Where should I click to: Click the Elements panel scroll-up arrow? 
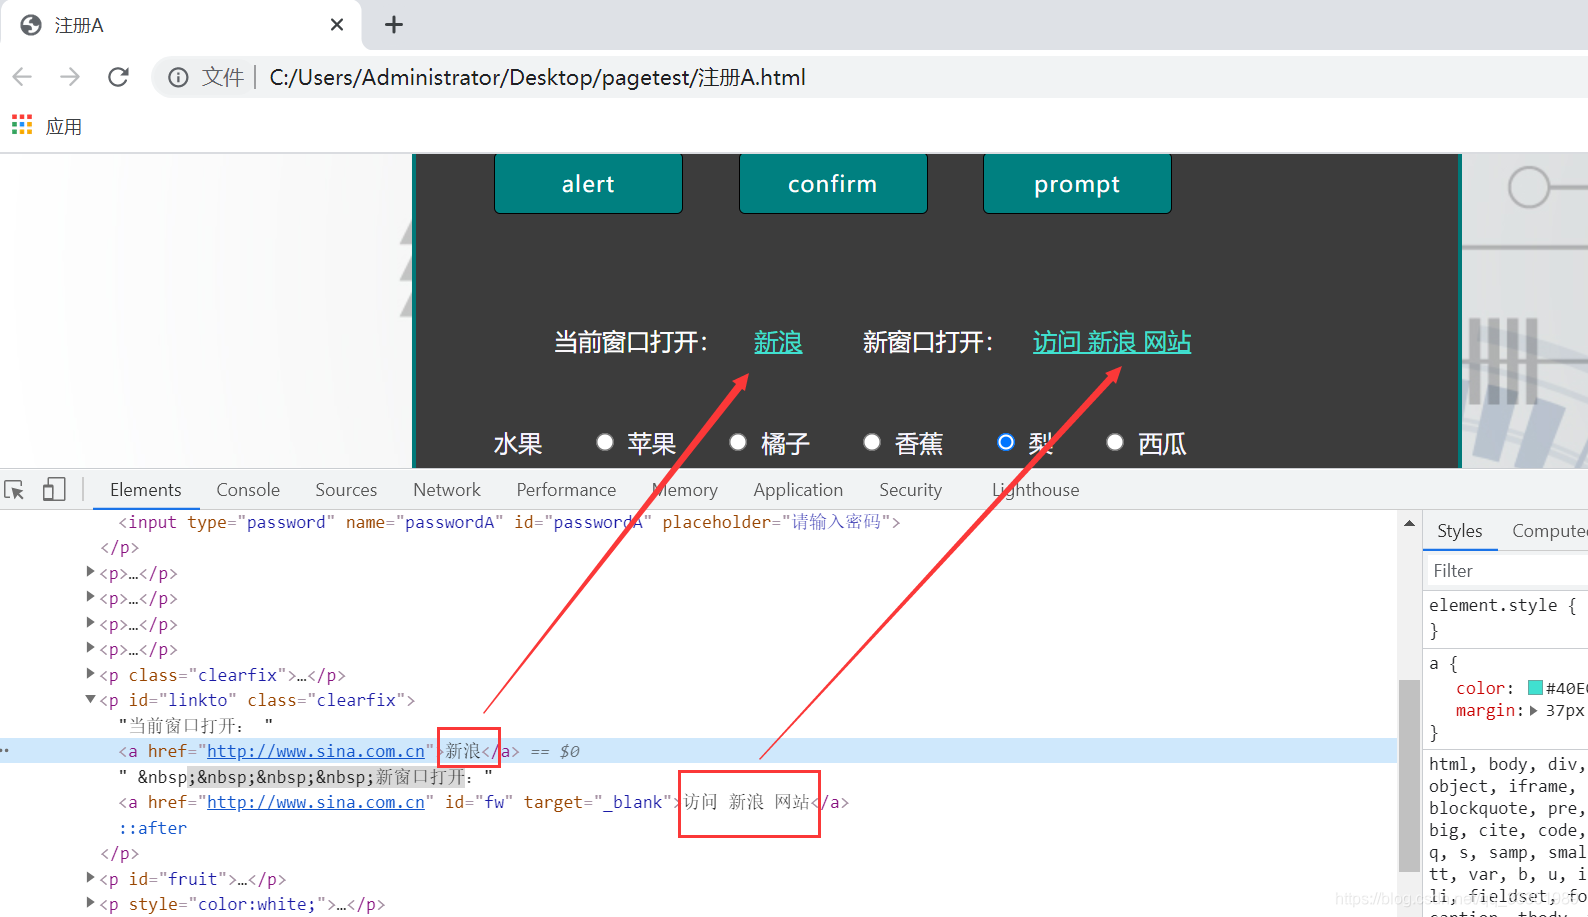click(x=1409, y=523)
